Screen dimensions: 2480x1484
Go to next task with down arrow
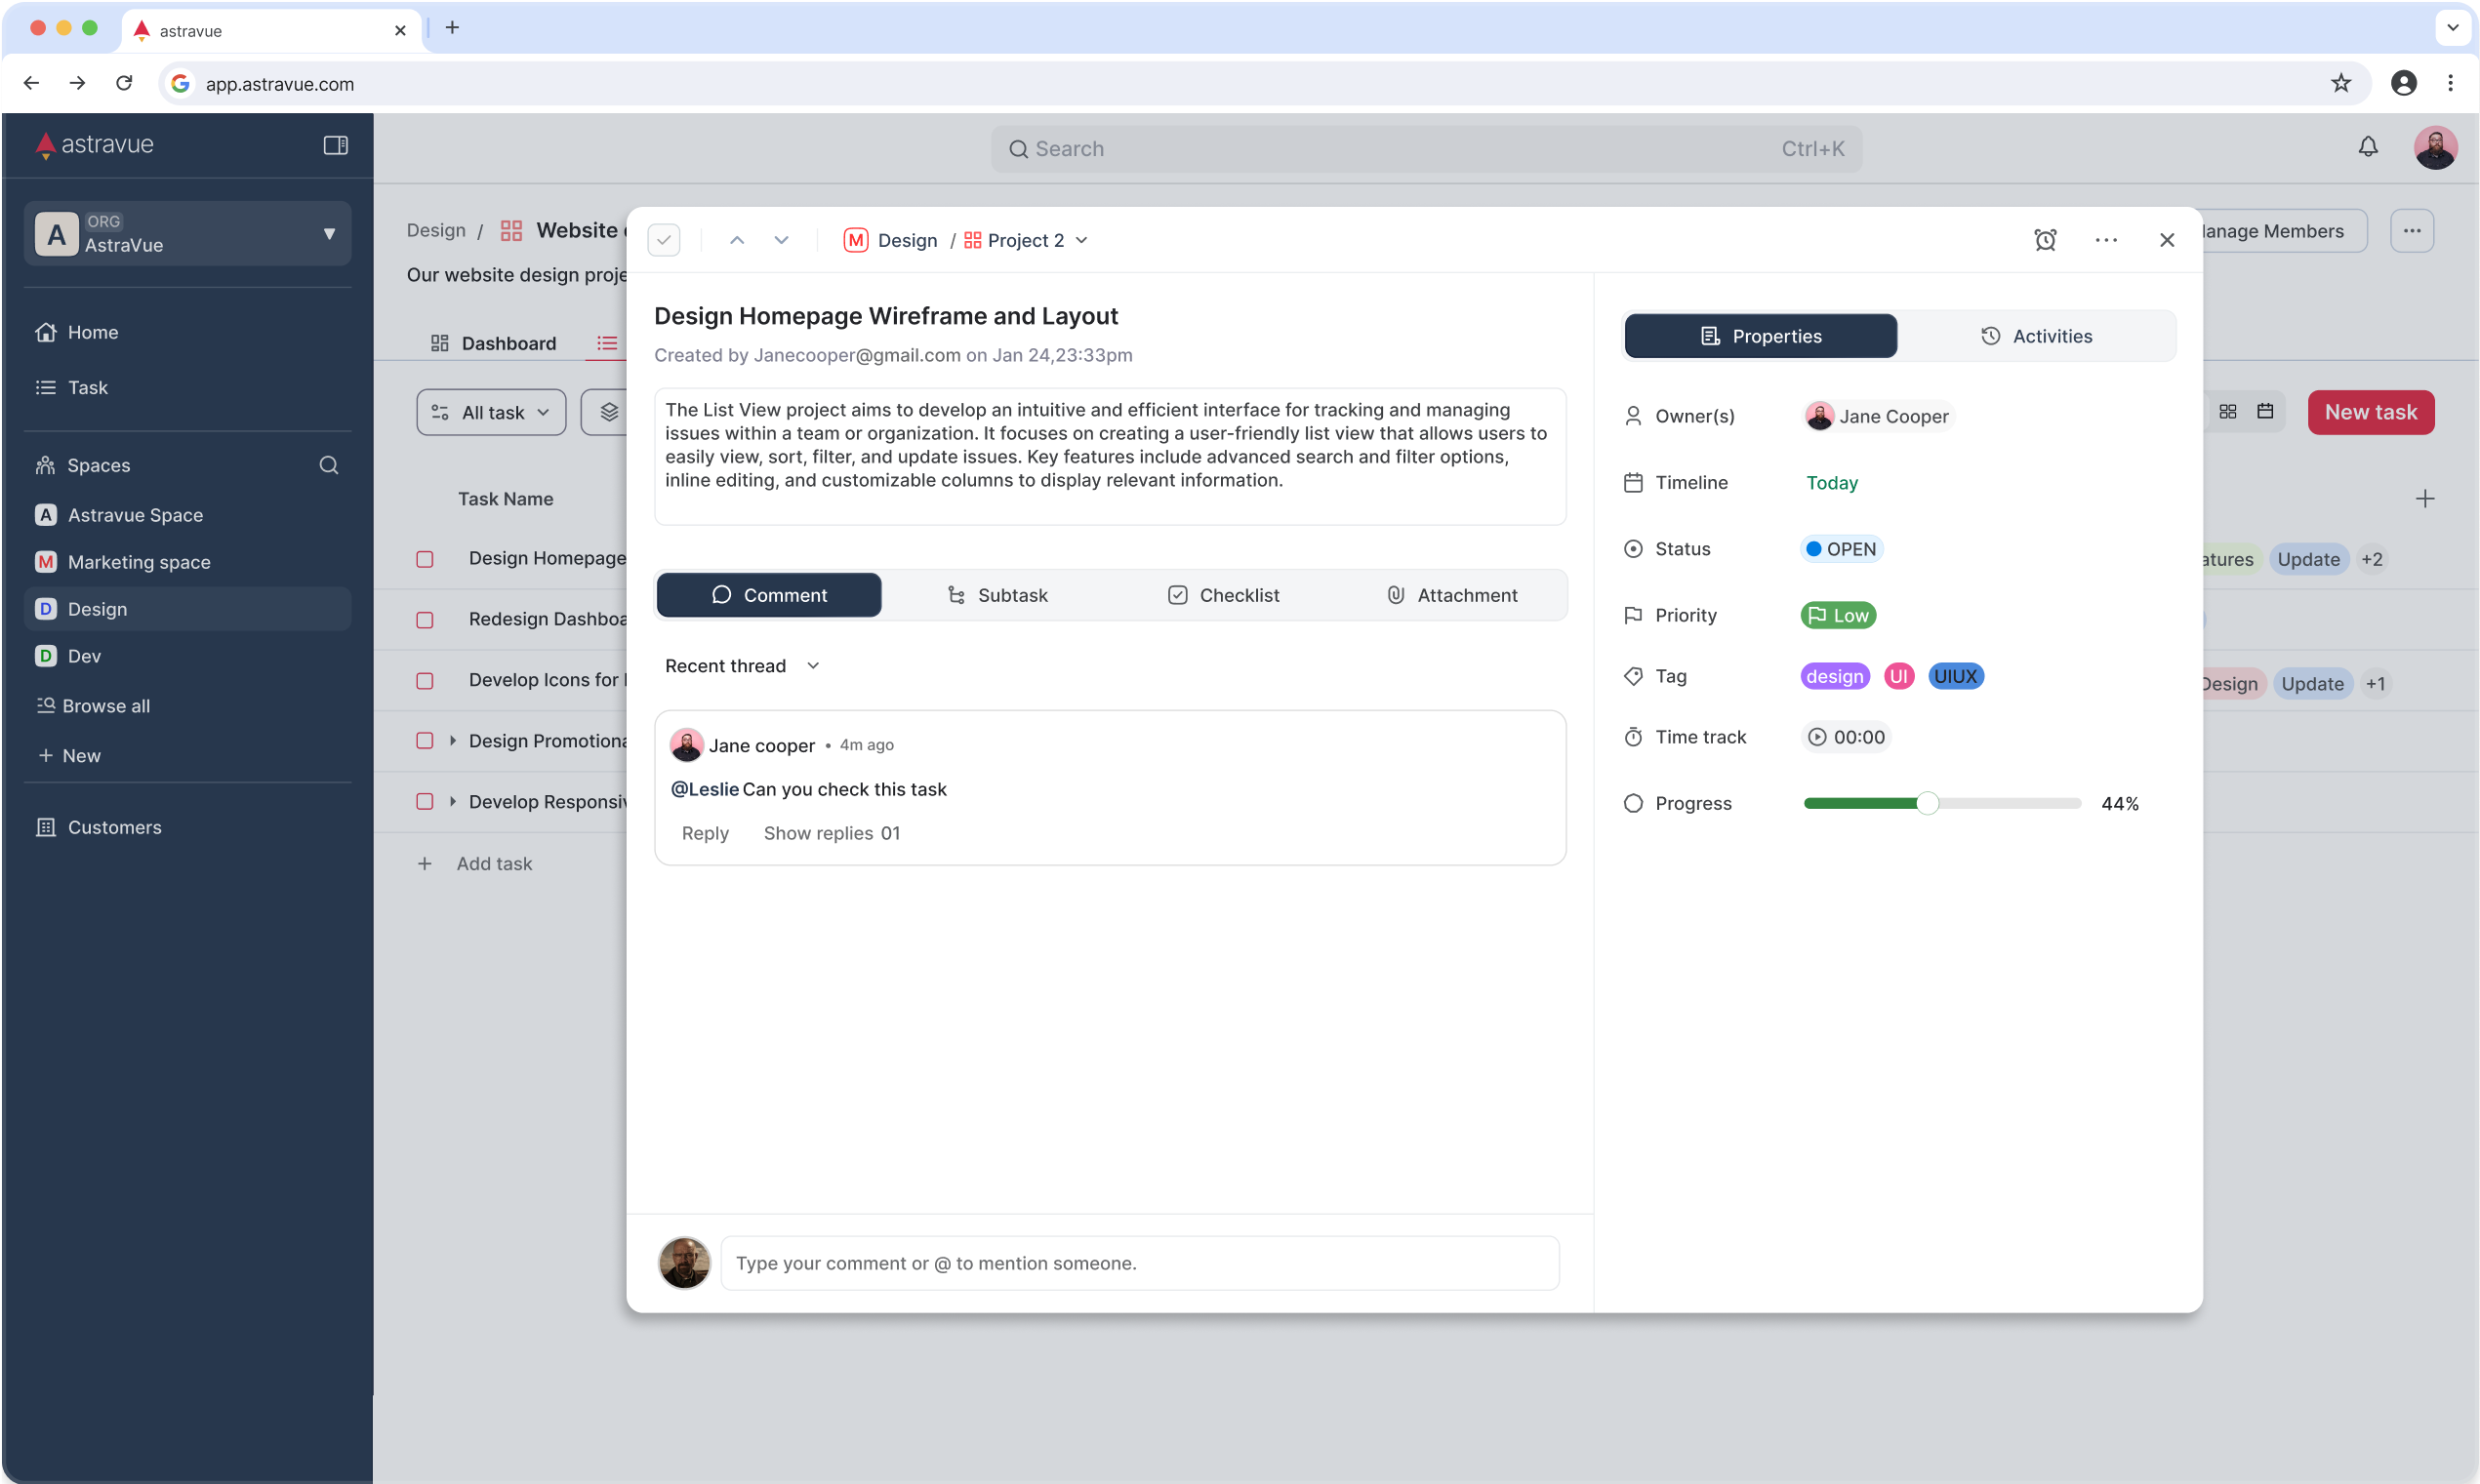781,240
